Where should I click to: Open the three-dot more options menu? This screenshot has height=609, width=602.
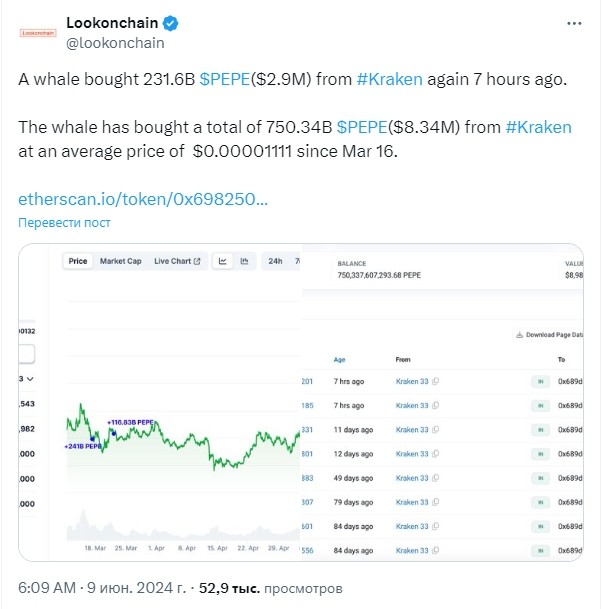coord(574,24)
